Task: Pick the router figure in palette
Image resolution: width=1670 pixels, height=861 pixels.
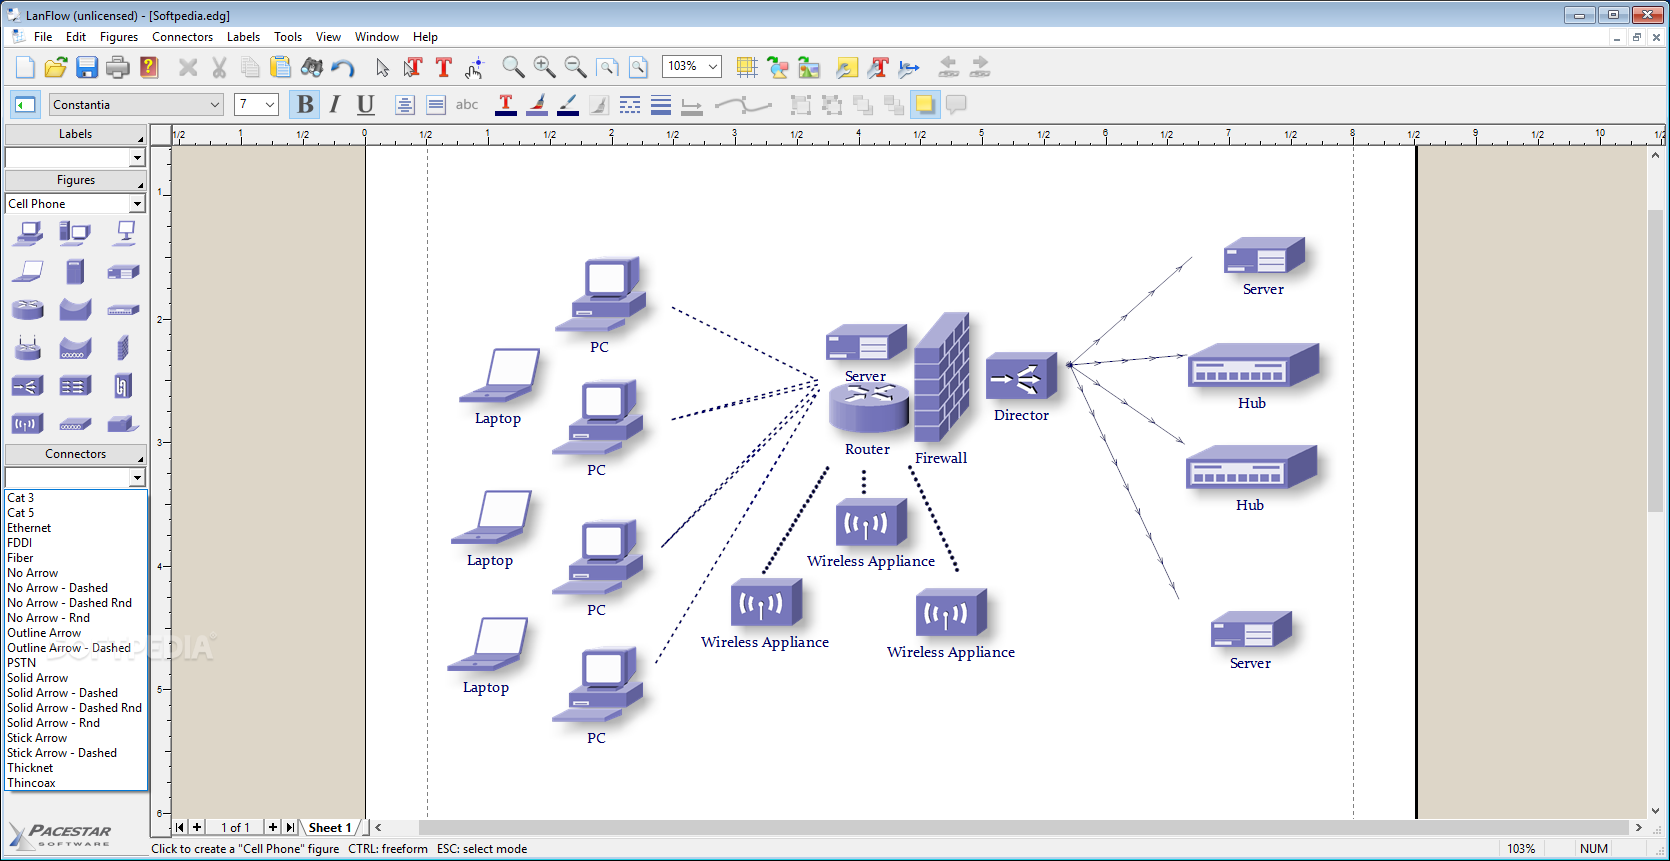Action: [28, 309]
